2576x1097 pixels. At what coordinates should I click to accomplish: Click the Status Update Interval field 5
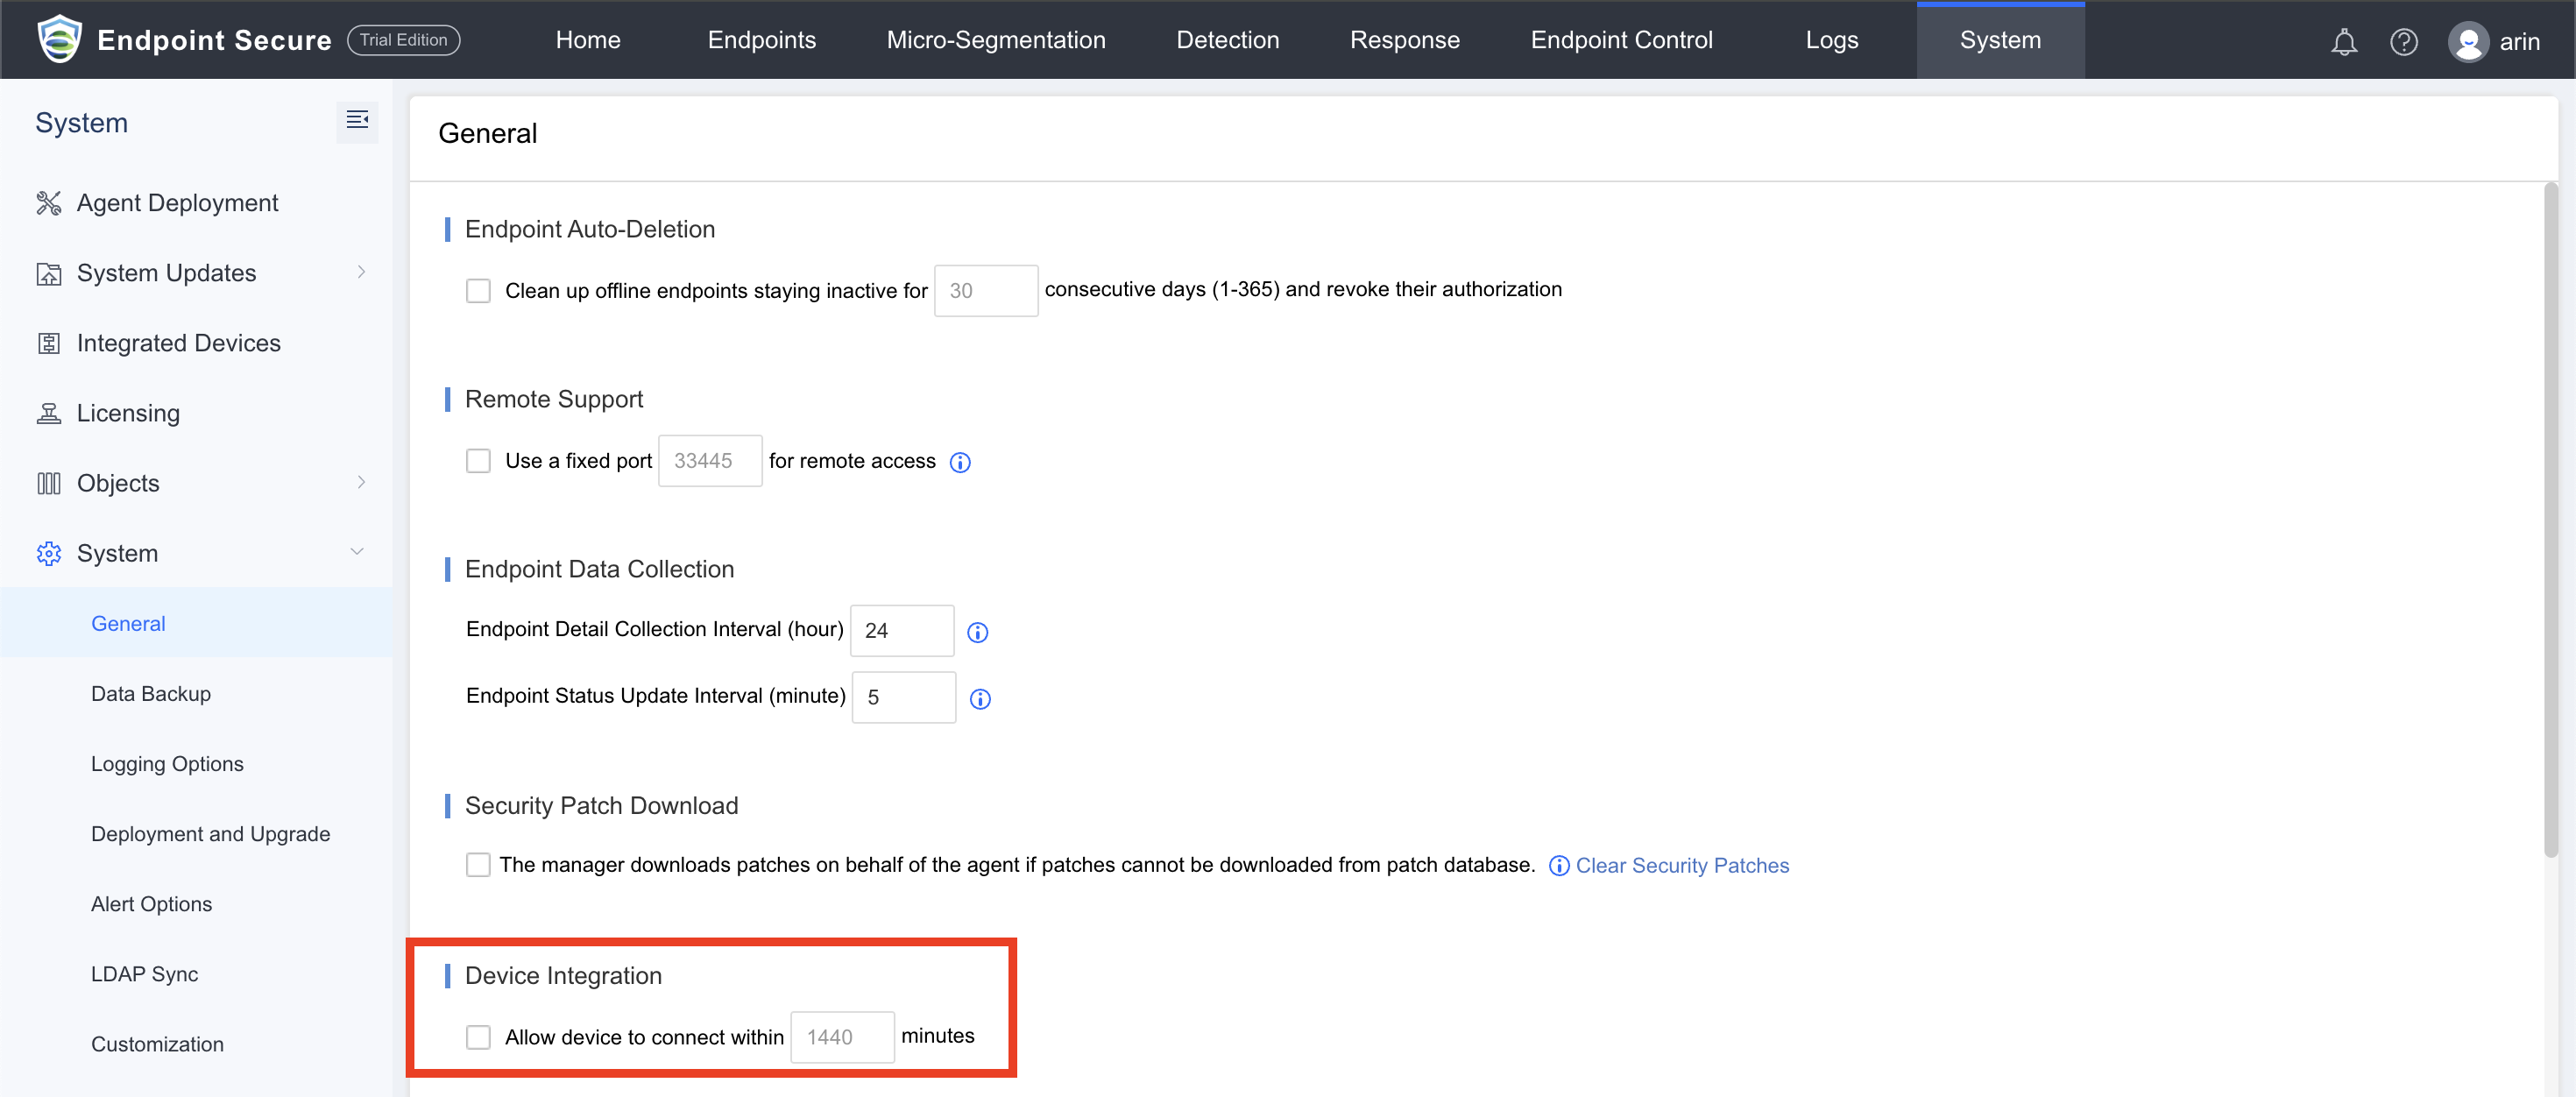pyautogui.click(x=904, y=697)
